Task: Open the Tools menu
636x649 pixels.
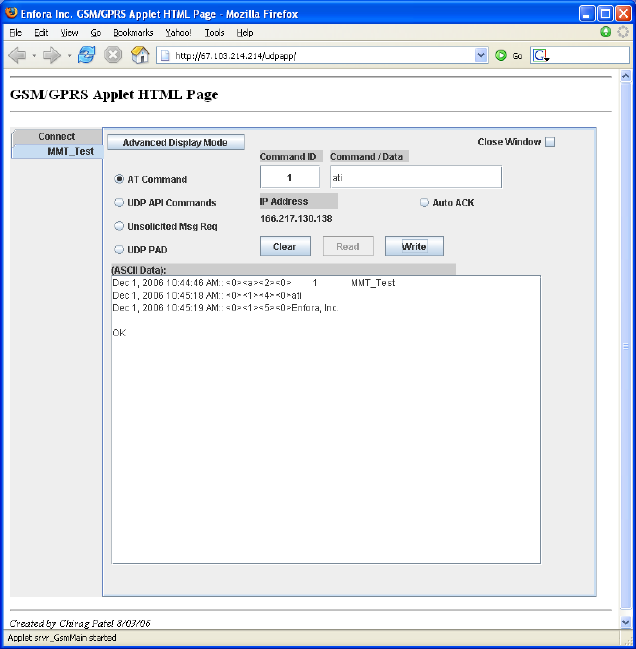Action: pyautogui.click(x=214, y=33)
